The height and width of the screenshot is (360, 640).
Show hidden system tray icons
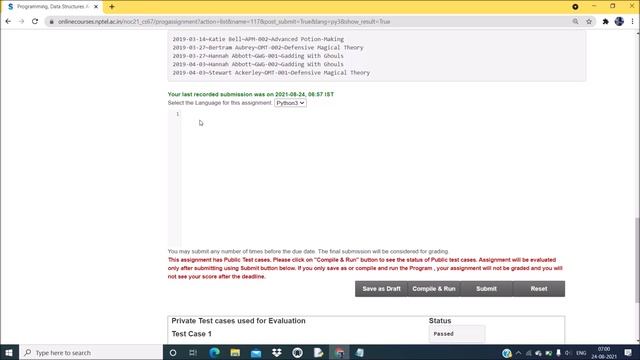pos(518,353)
